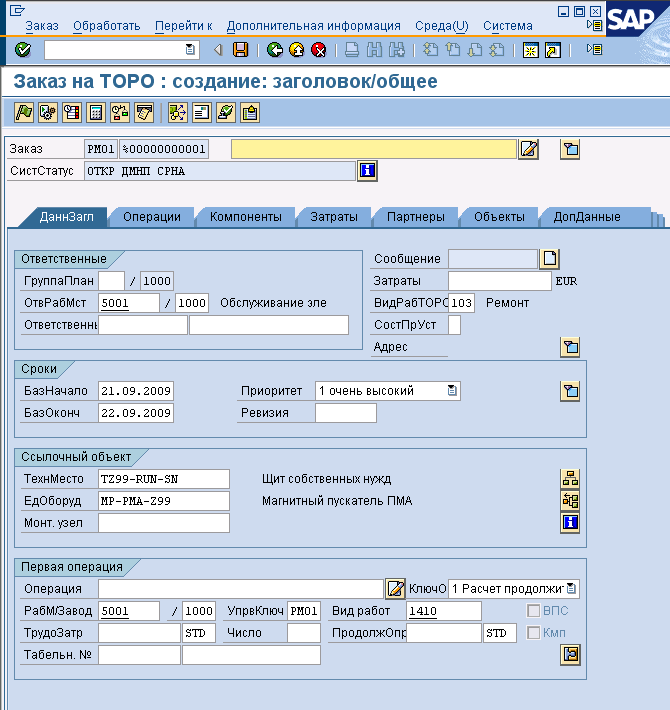The image size is (670, 710).
Task: Click the gear settings application toolbar icon
Action: [x=48, y=112]
